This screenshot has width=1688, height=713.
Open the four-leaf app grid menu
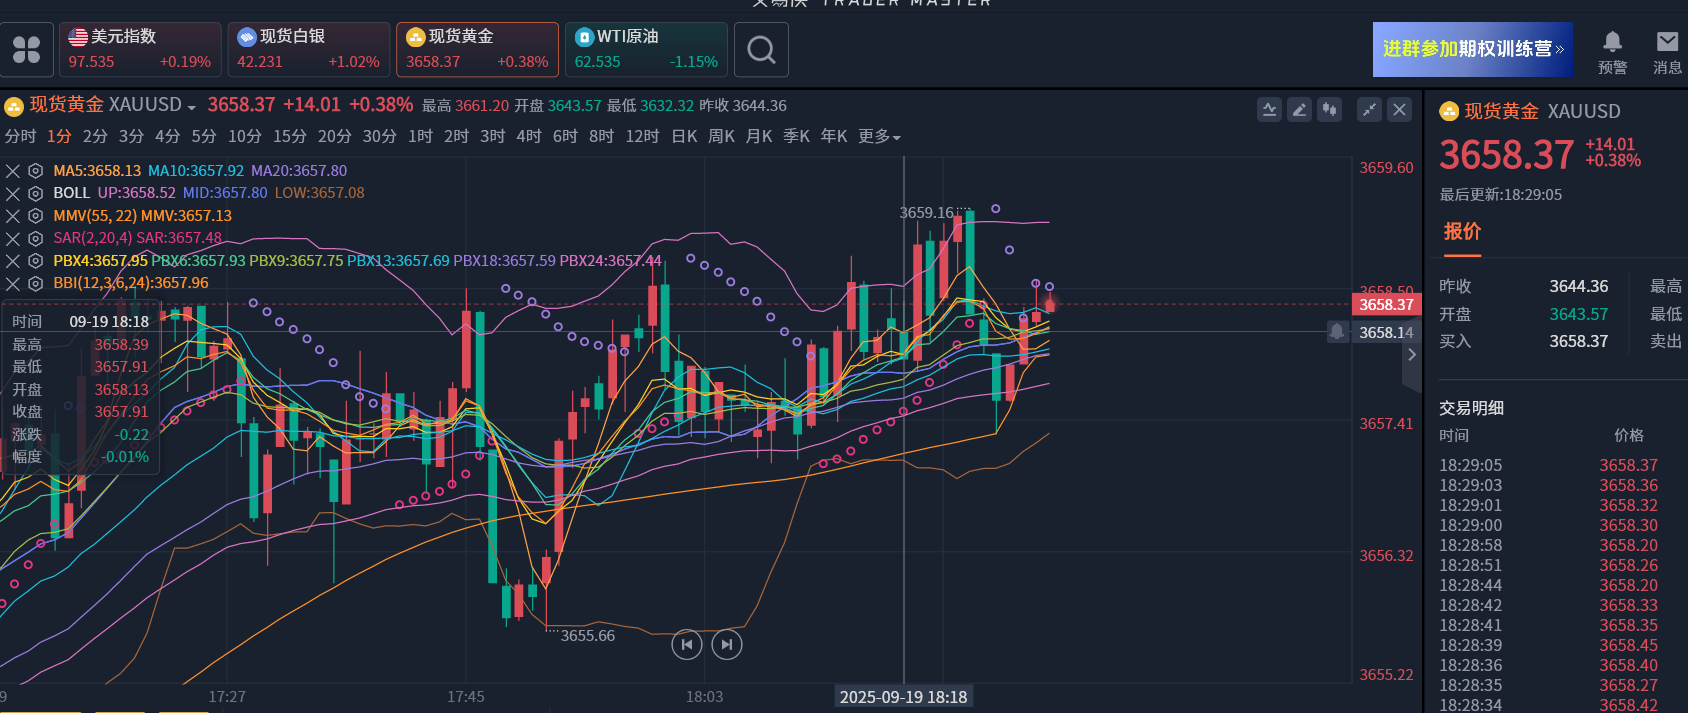27,49
